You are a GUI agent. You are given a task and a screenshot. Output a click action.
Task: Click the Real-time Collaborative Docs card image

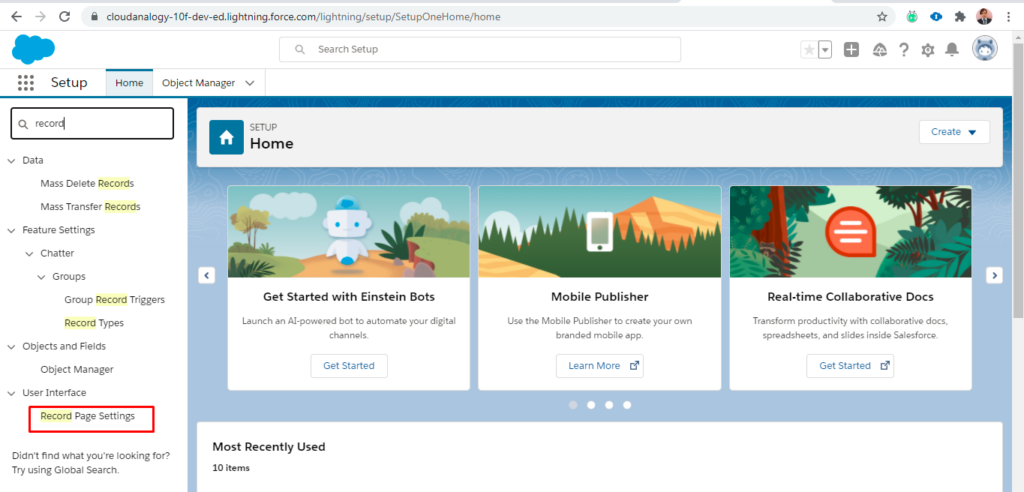pos(850,232)
